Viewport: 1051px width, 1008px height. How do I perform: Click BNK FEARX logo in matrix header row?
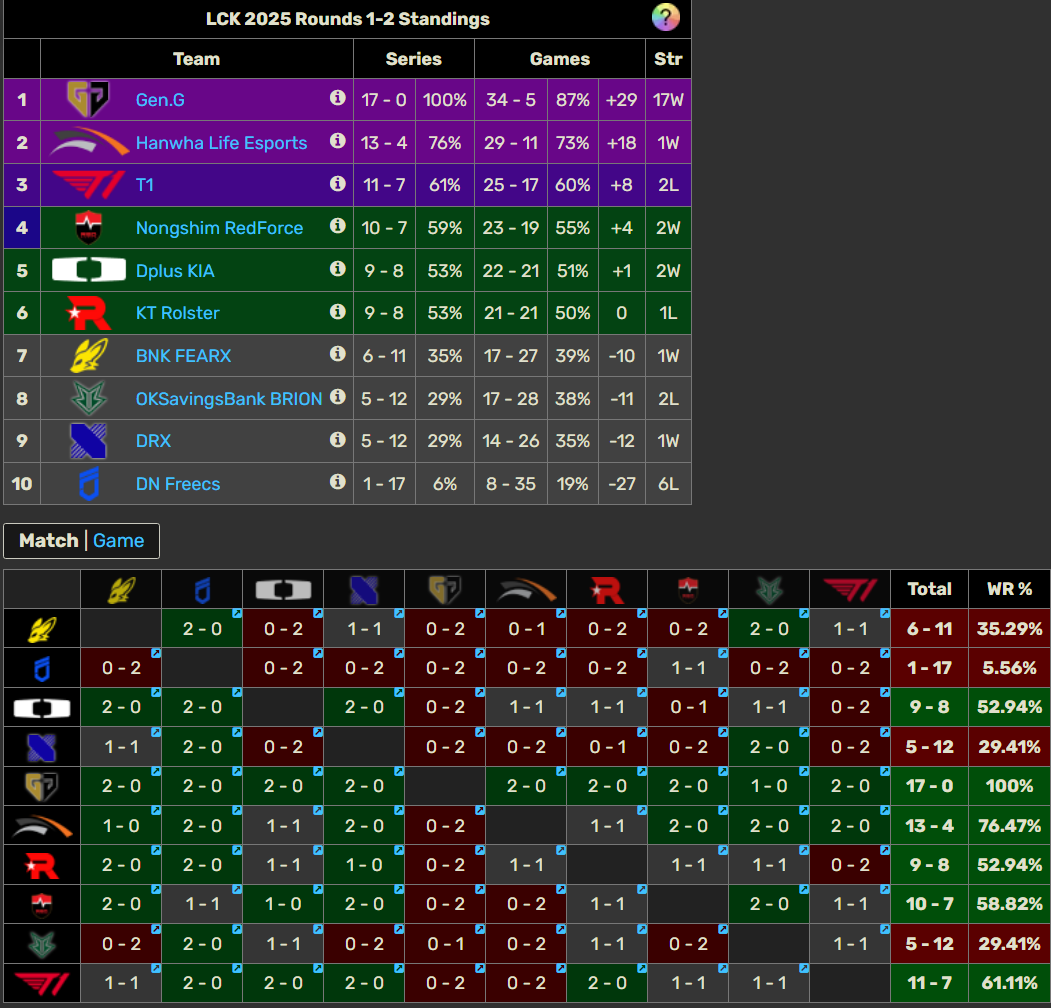pyautogui.click(x=121, y=590)
